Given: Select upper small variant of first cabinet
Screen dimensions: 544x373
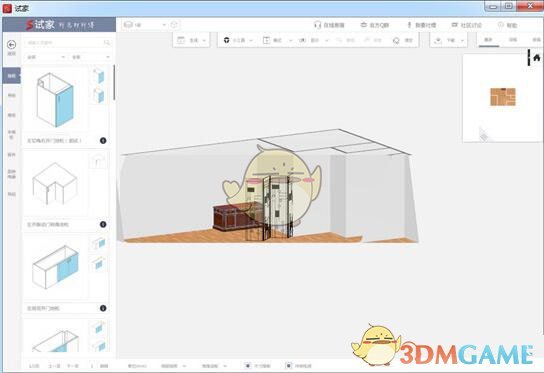Looking at the screenshot, I should pos(99,75).
